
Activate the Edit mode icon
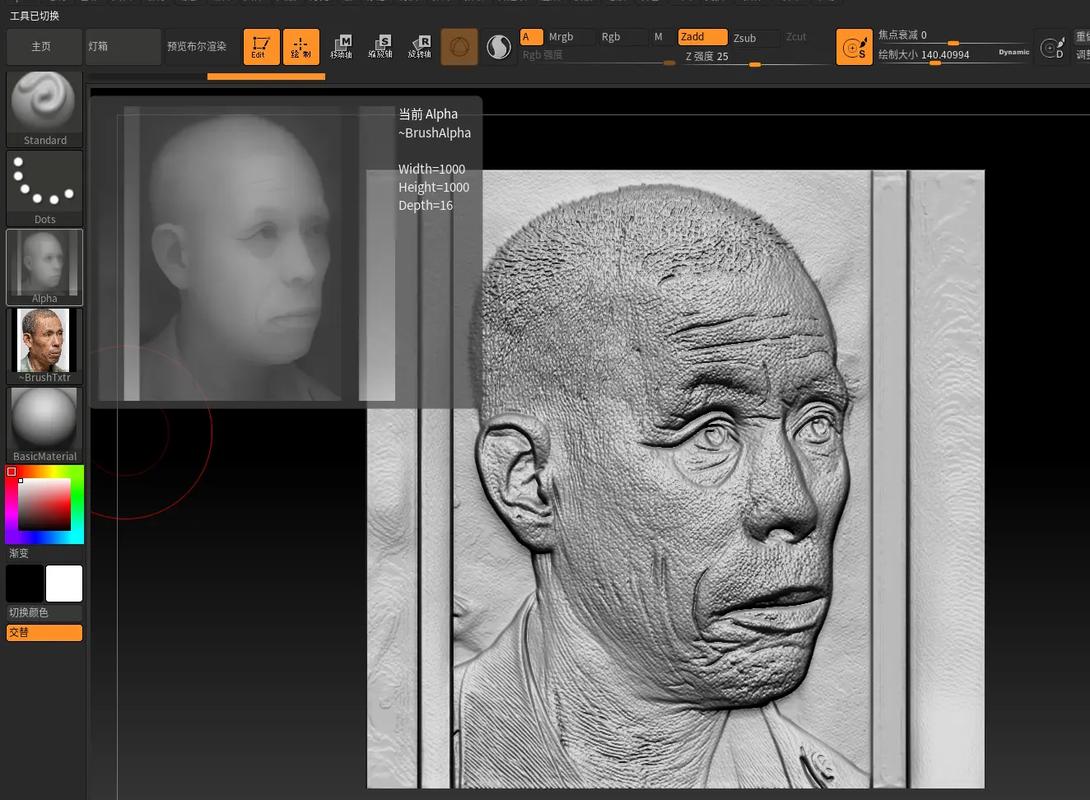coord(261,47)
